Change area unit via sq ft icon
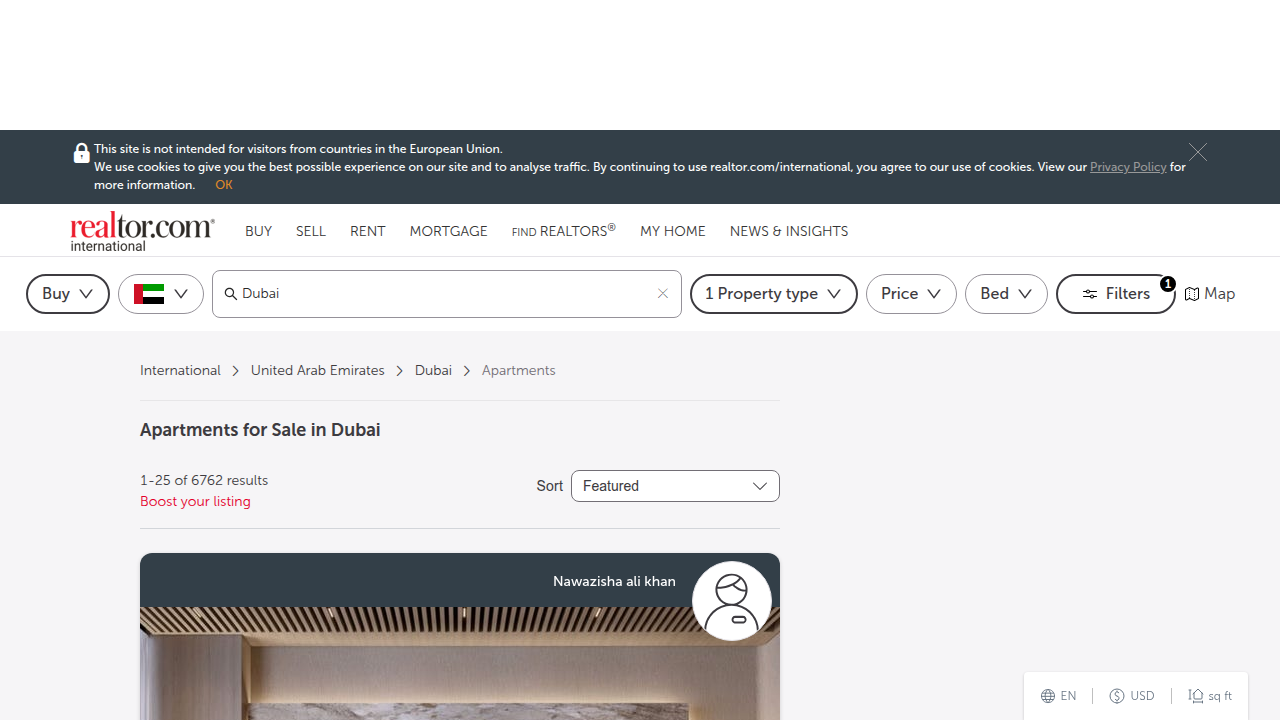Image resolution: width=1280 pixels, height=720 pixels. (x=1210, y=696)
